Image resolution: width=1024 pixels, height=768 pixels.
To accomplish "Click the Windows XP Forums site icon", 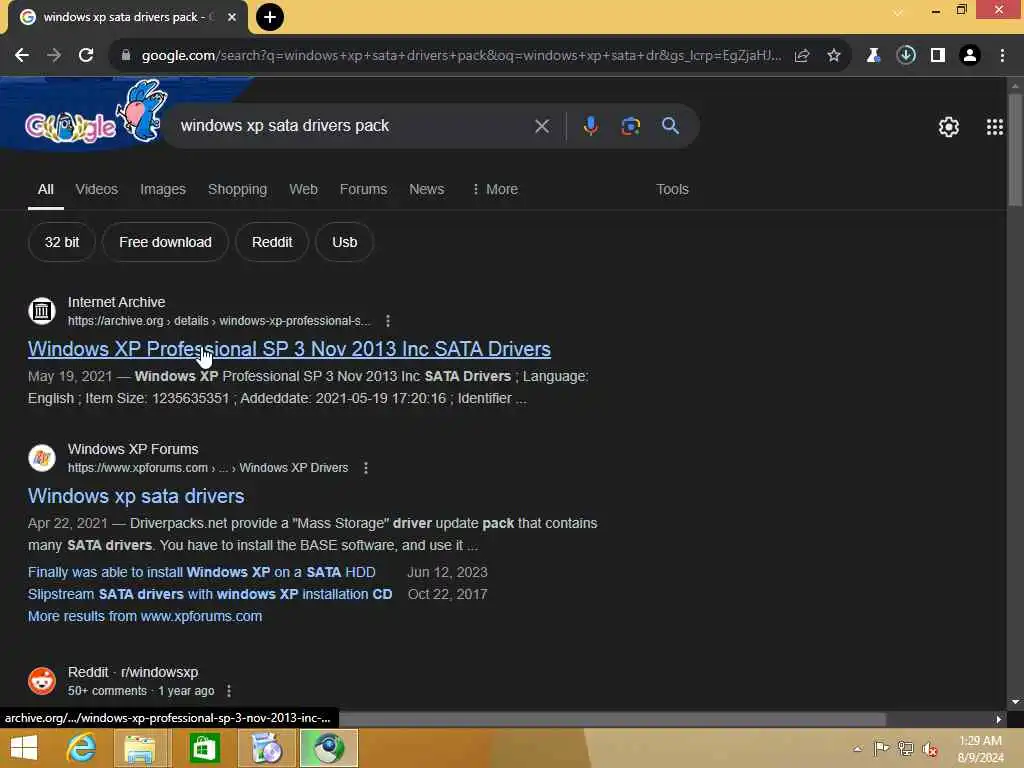I will tap(42, 458).
